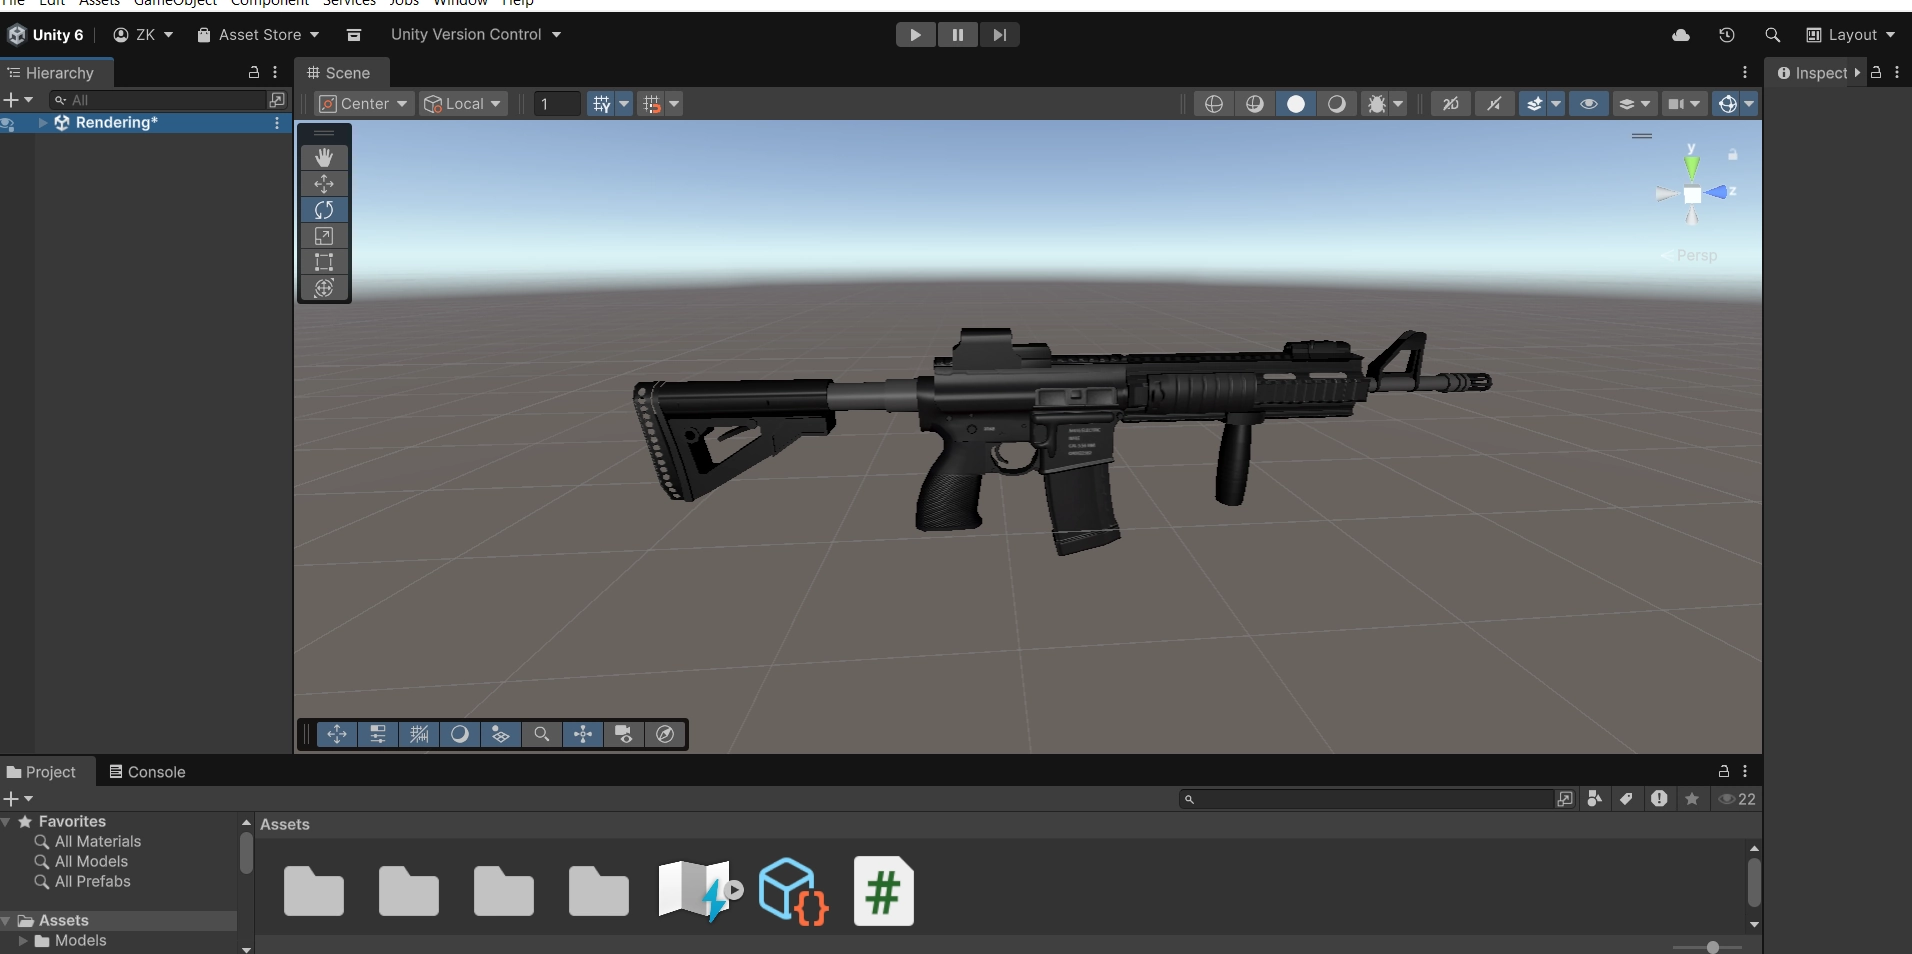
Task: Expand the Rendering scene in Hierarchy
Action: pos(43,123)
